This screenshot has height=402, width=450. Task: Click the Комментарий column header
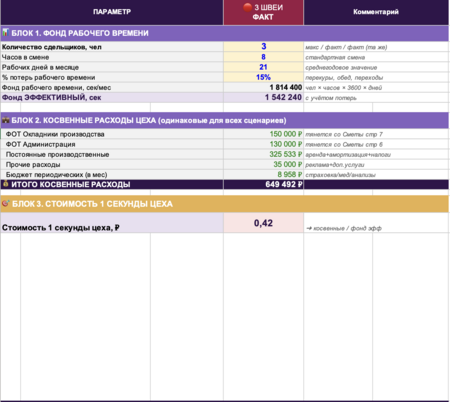tap(376, 12)
